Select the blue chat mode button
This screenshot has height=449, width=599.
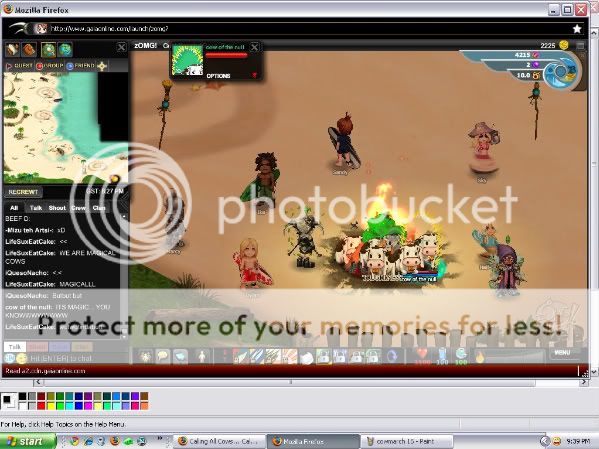[x=59, y=347]
